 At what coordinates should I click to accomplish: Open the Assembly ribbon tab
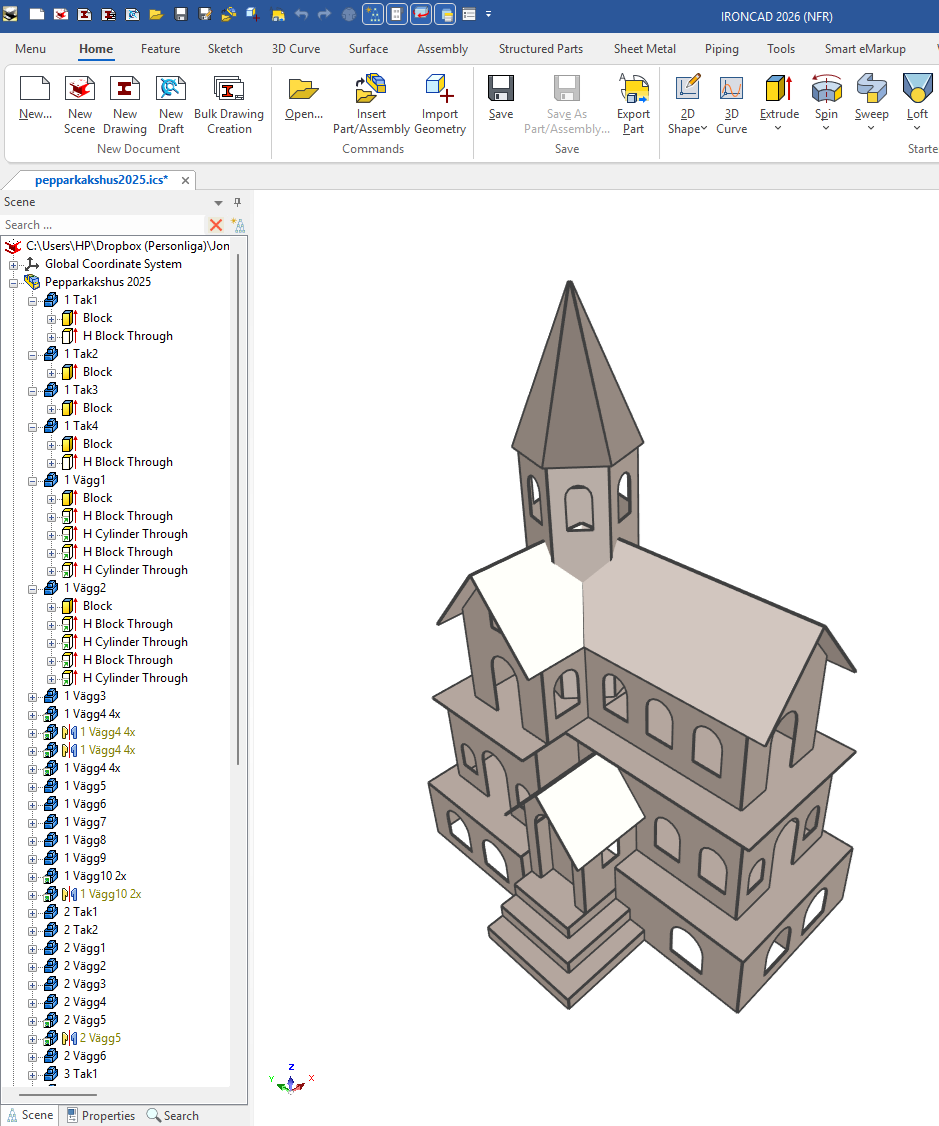coord(442,49)
